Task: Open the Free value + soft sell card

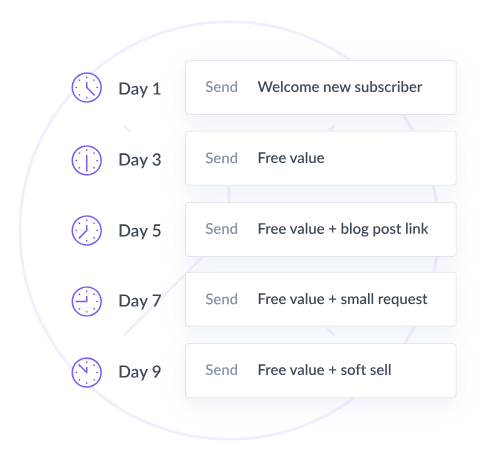Action: point(321,370)
